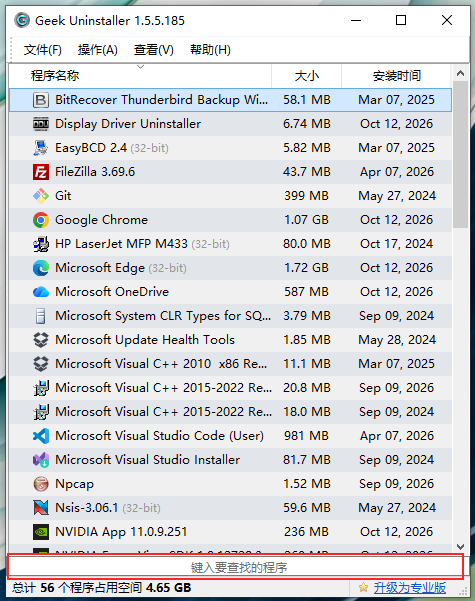Viewport: 475px width, 601px height.
Task: Click the Microsoft Visual Studio Installer text
Action: (x=148, y=460)
